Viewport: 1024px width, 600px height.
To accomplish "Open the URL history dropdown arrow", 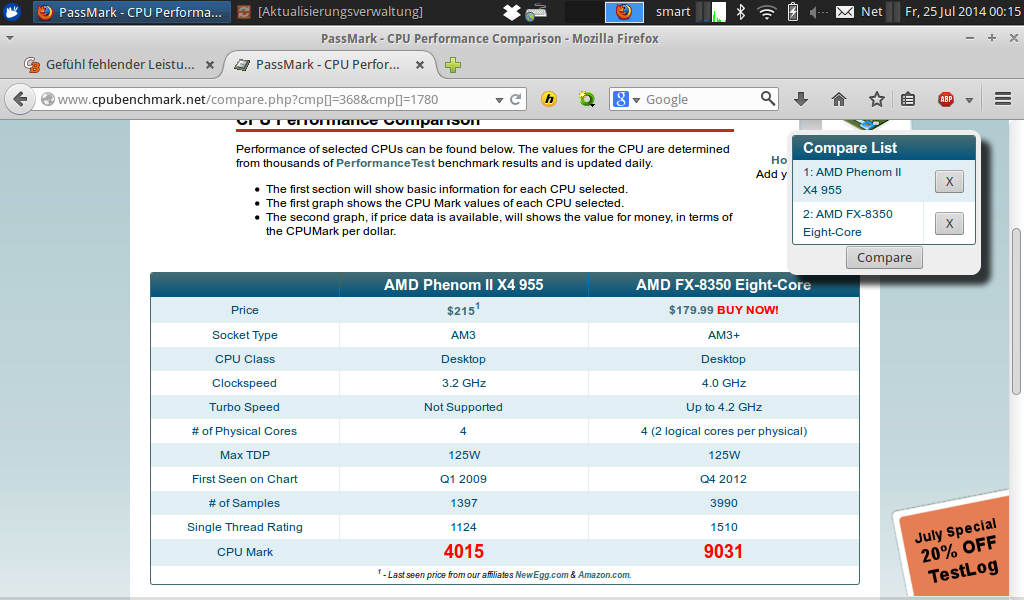I will pos(499,100).
